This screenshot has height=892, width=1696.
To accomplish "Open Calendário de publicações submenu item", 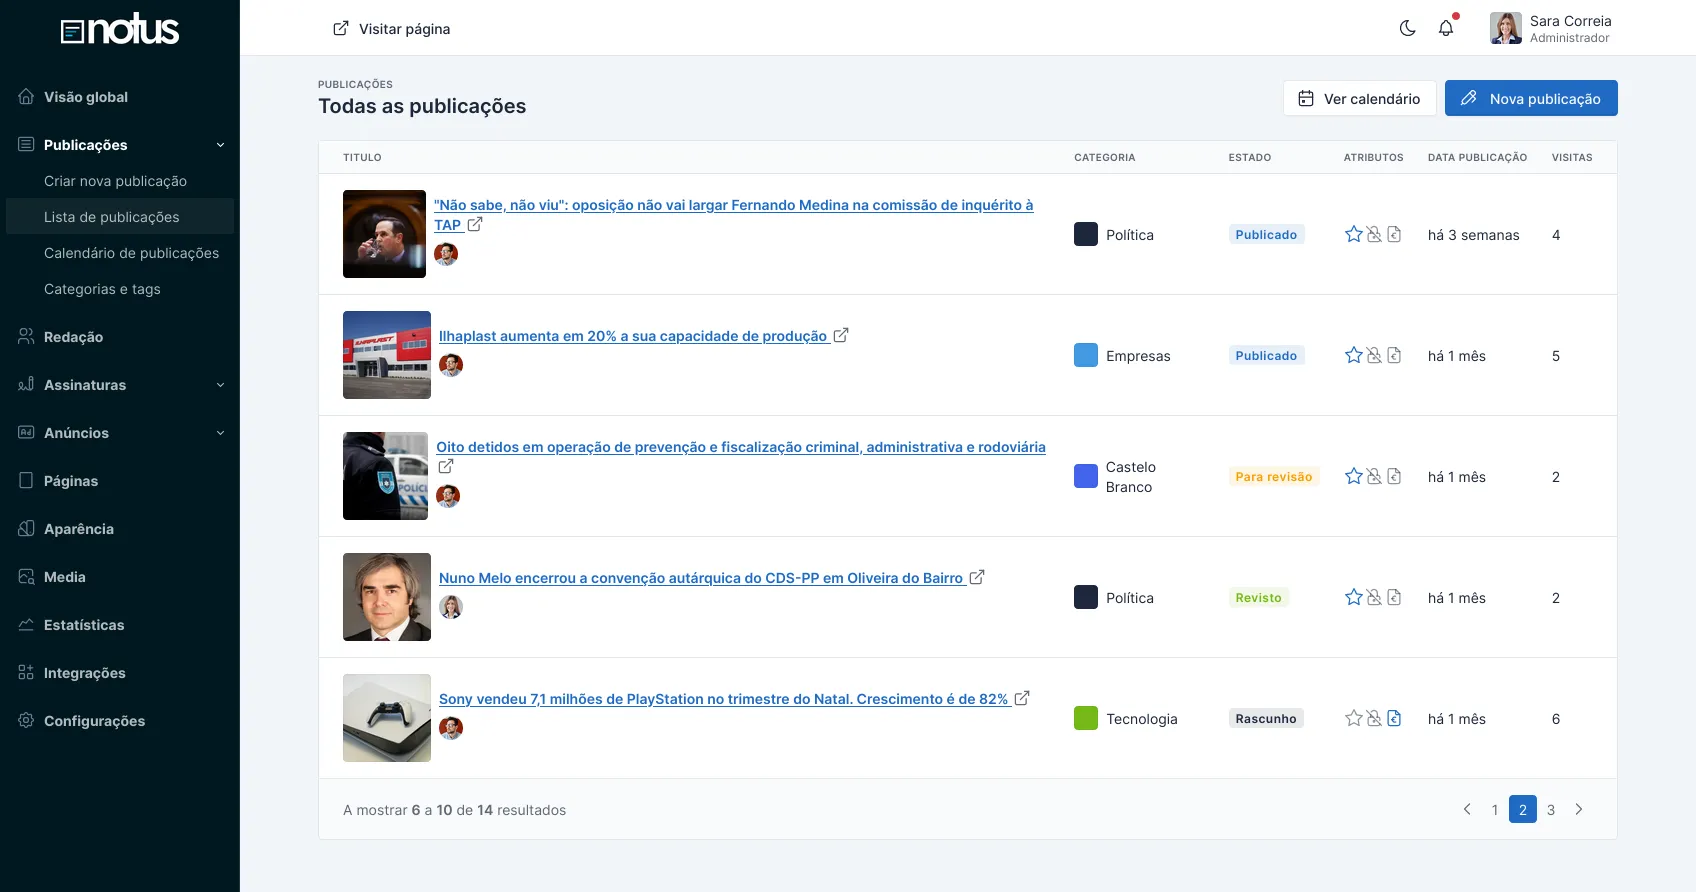I will (x=131, y=253).
